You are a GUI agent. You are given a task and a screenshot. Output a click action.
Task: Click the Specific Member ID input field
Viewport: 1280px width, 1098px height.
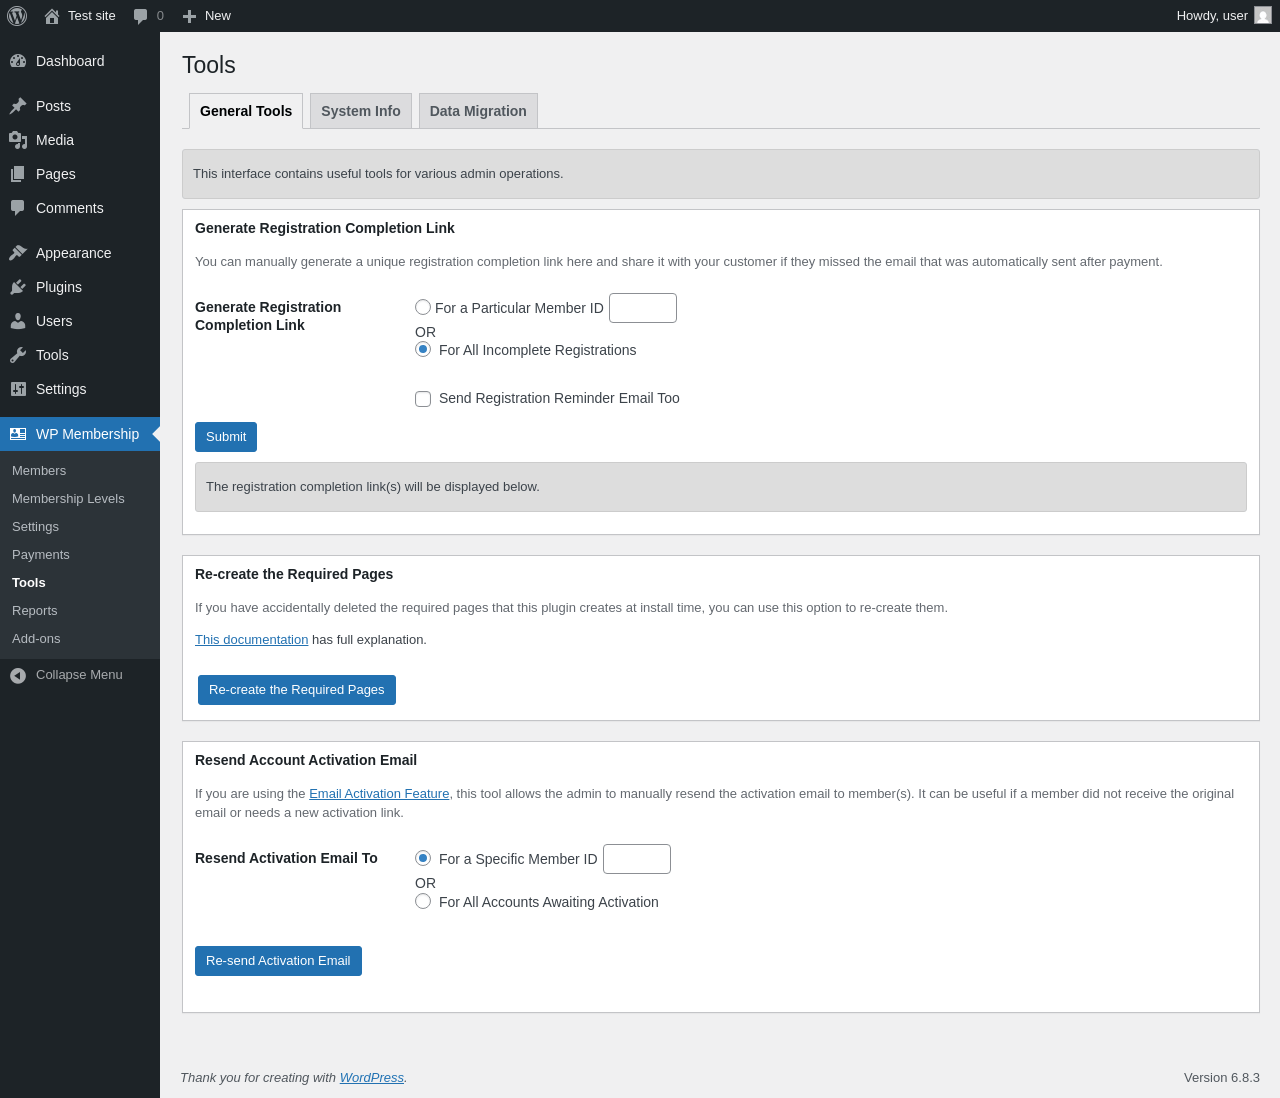coord(637,859)
